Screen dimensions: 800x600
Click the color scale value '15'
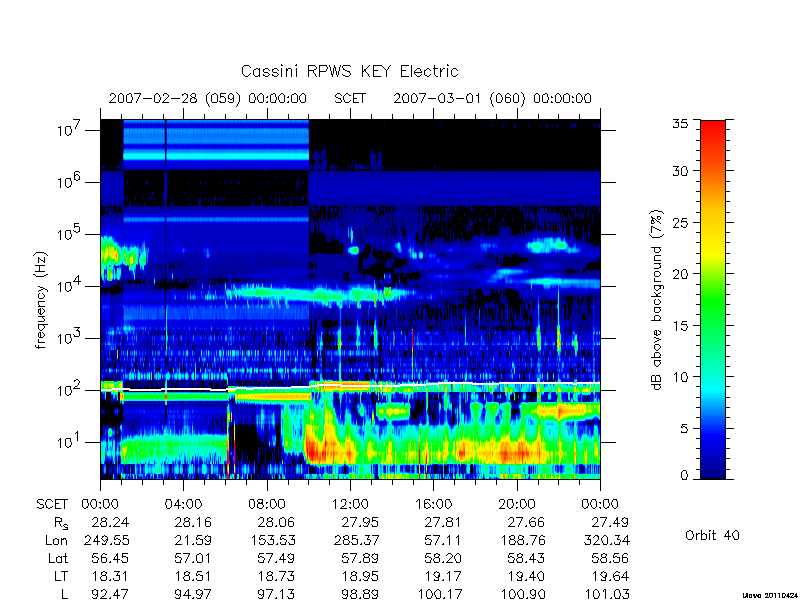click(680, 326)
